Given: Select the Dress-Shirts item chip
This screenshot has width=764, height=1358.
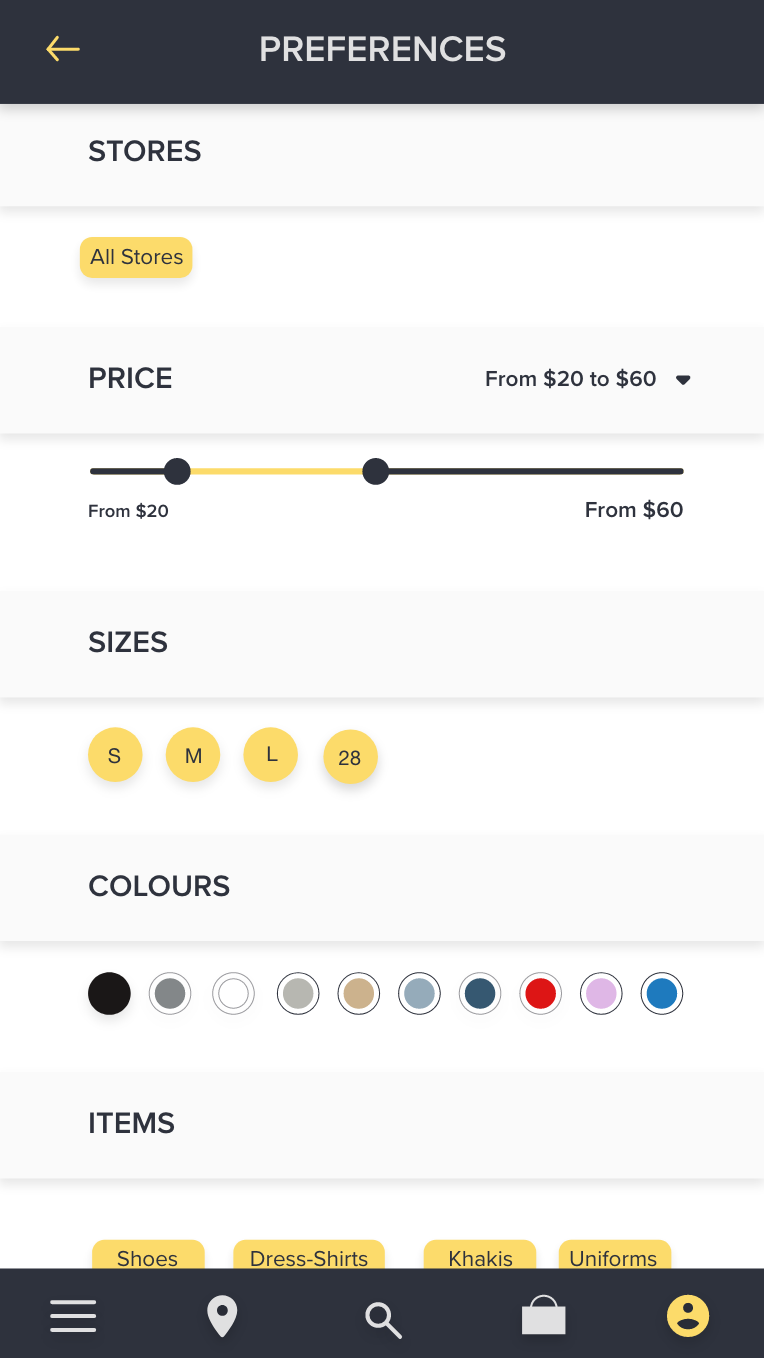Looking at the screenshot, I should (309, 1256).
